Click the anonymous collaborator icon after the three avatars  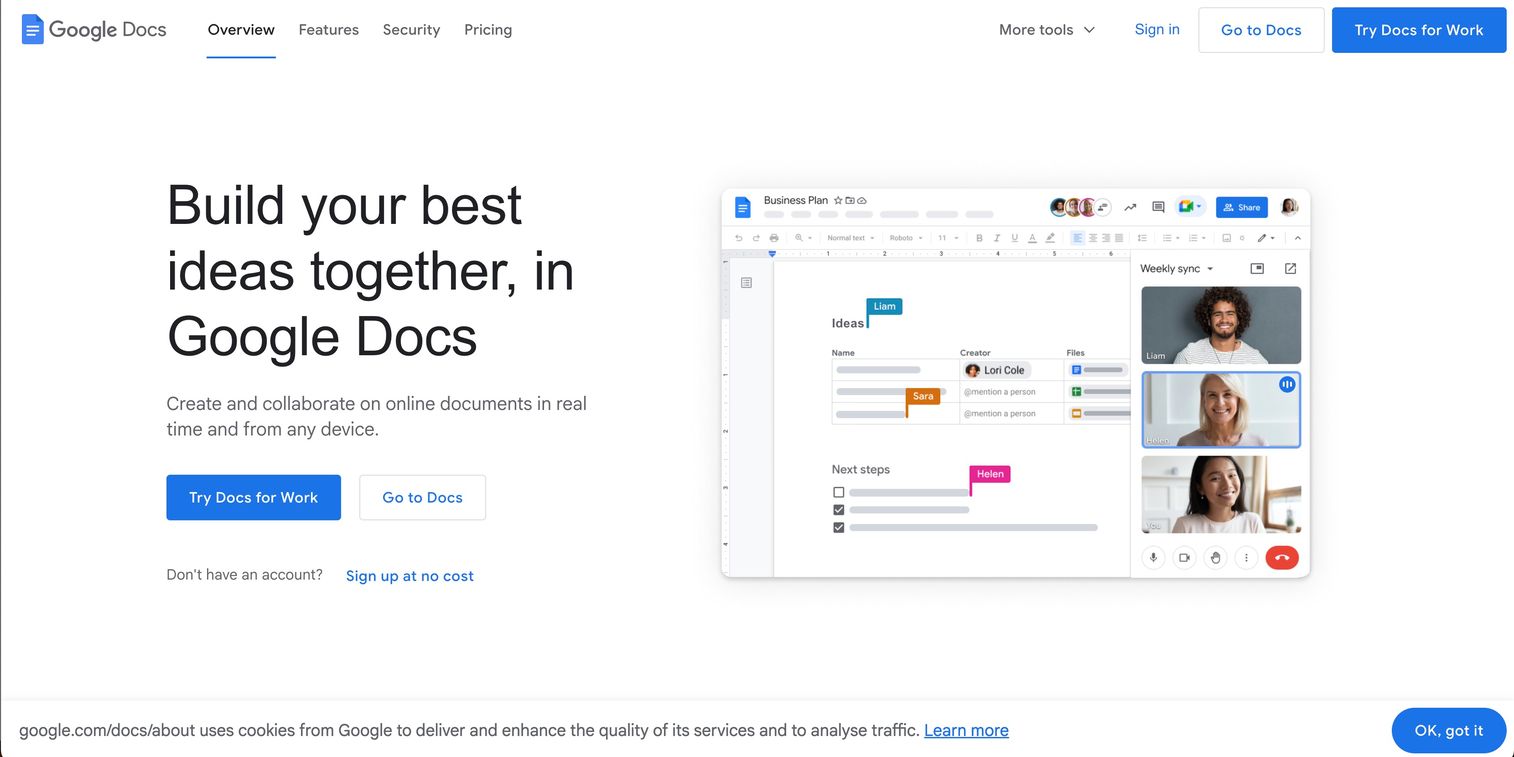(1102, 207)
